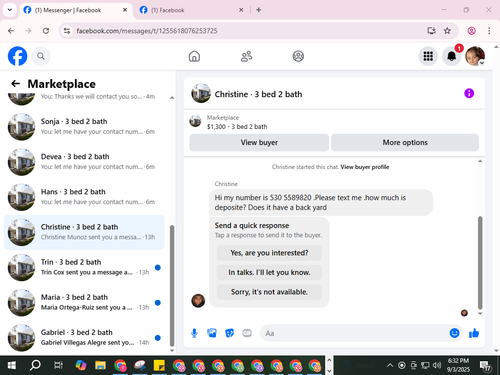Open Windows taskbar search
Image resolution: width=500 pixels, height=375 pixels.
pos(35,366)
